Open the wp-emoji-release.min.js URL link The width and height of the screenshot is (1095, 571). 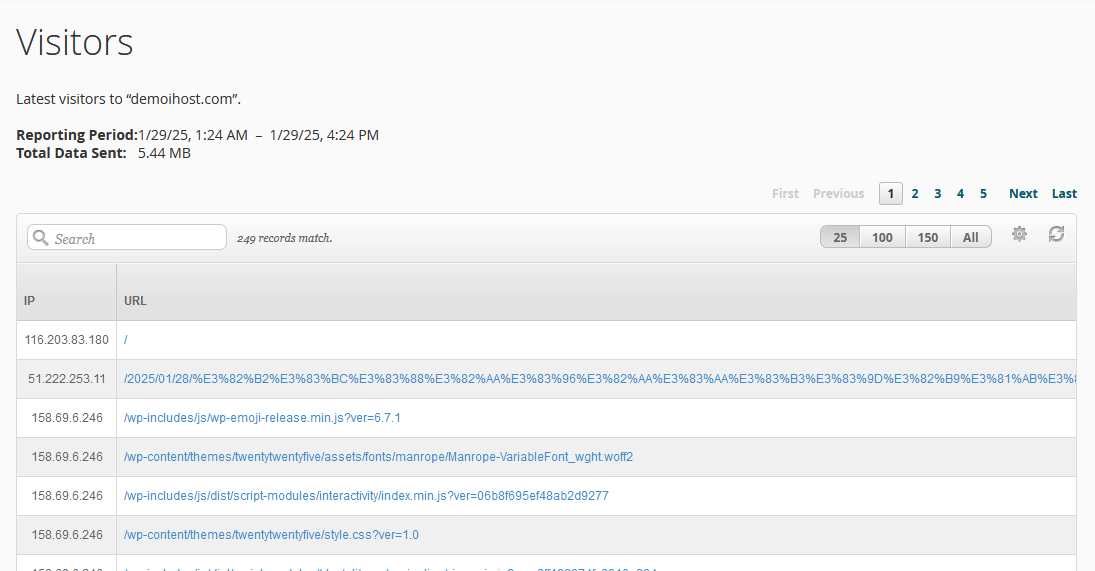tap(262, 418)
